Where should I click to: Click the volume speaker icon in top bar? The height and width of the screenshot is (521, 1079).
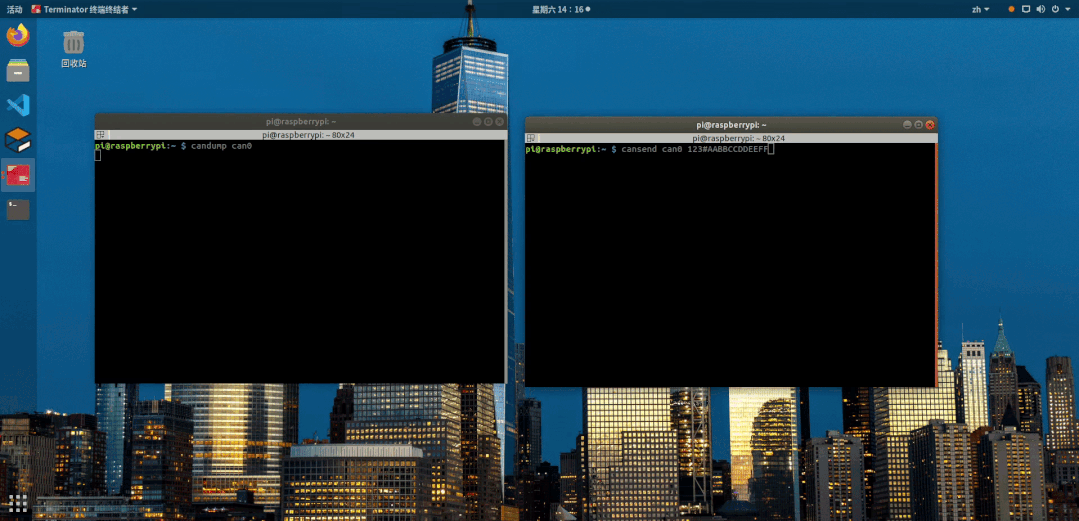1040,9
